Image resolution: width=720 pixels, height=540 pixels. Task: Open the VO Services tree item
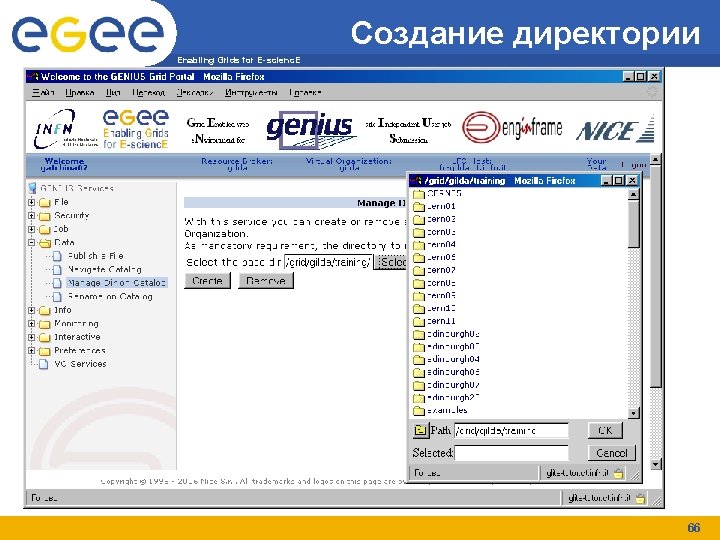80,364
